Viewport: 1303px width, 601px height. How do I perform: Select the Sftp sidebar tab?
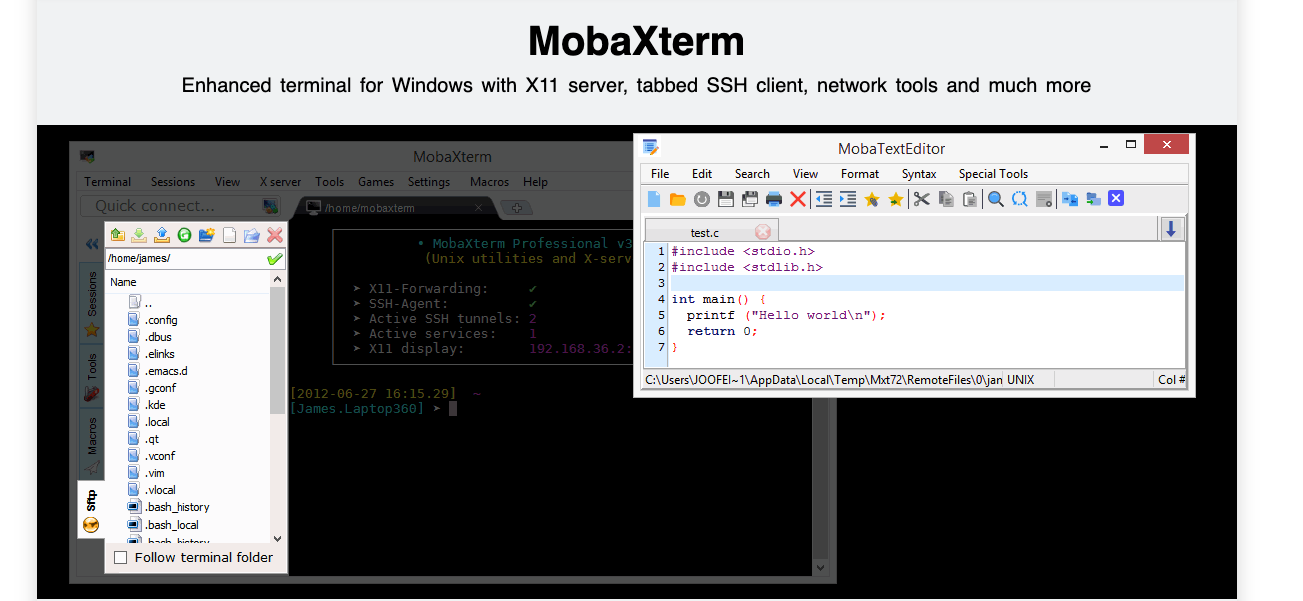pyautogui.click(x=91, y=508)
